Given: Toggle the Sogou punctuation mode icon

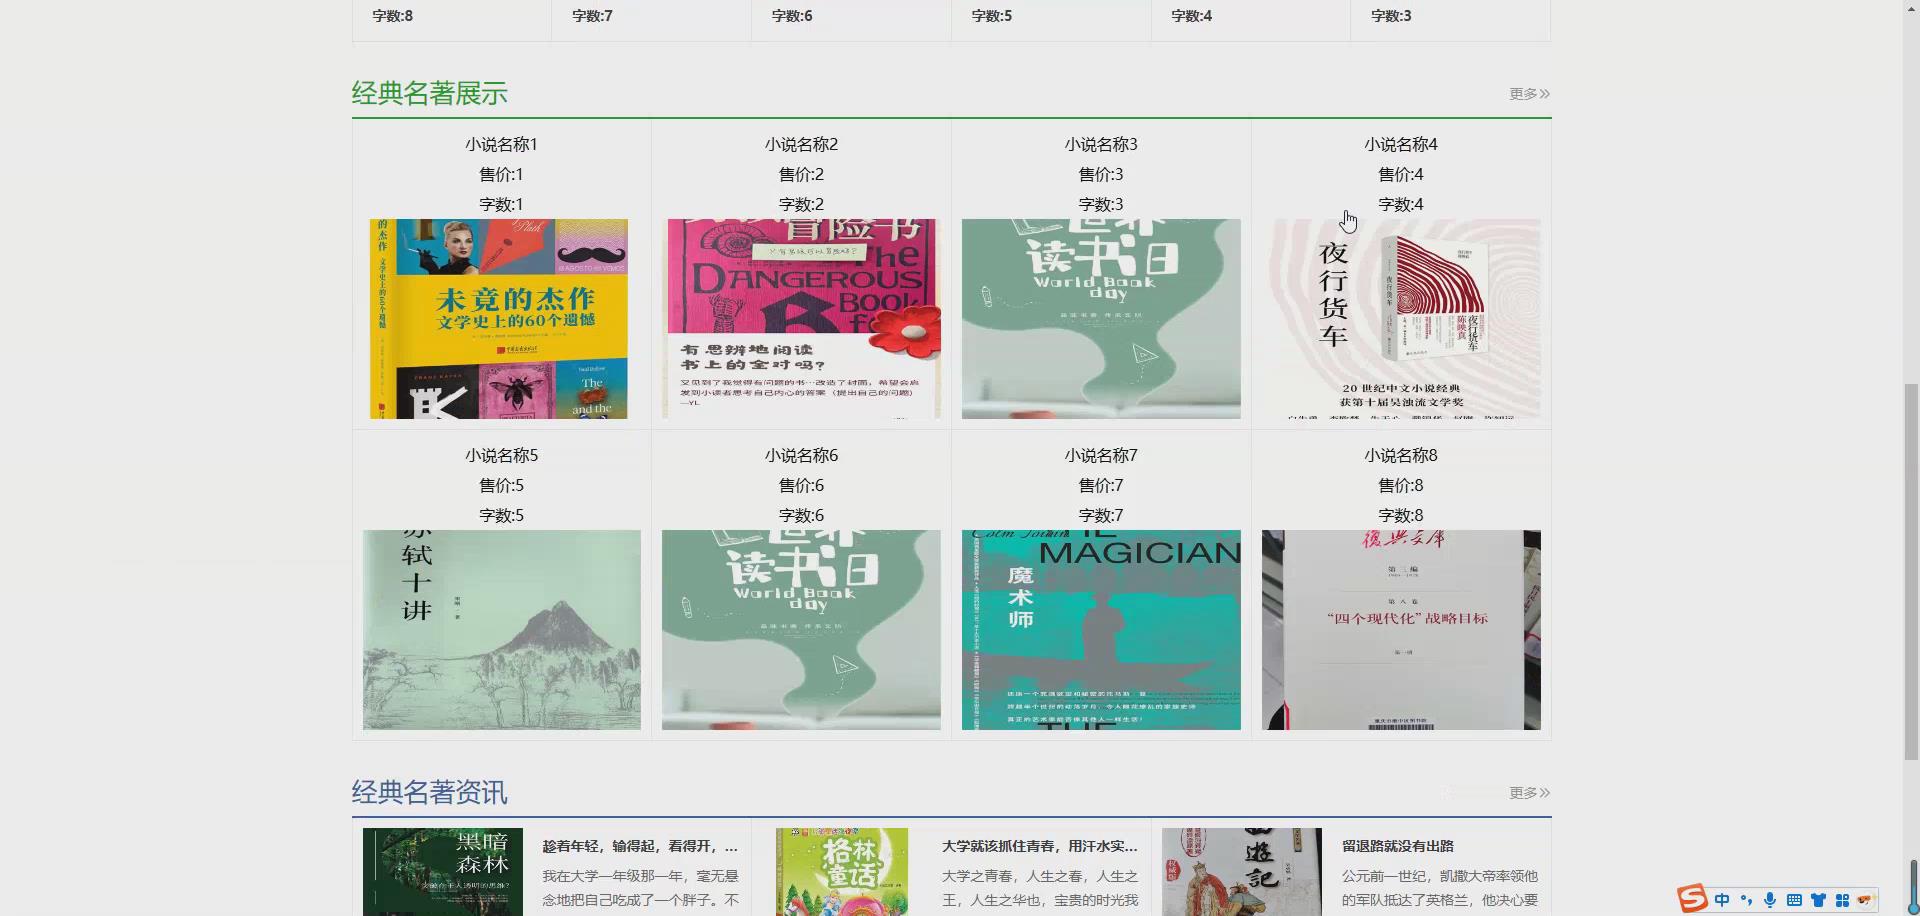Looking at the screenshot, I should point(1746,900).
